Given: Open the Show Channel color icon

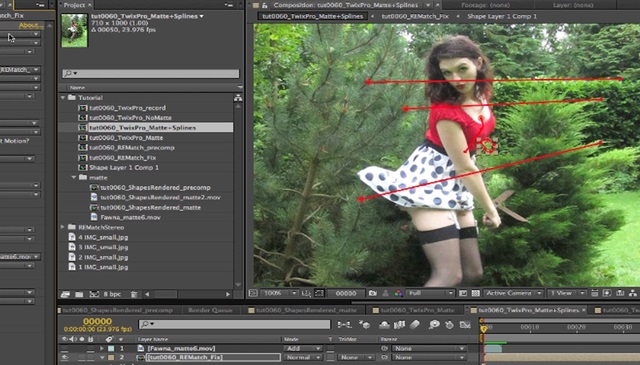Looking at the screenshot, I should pos(398,293).
